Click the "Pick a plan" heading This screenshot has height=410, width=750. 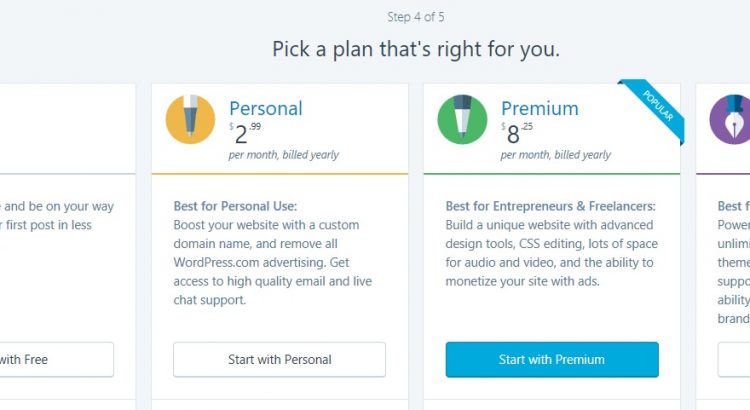pos(416,49)
